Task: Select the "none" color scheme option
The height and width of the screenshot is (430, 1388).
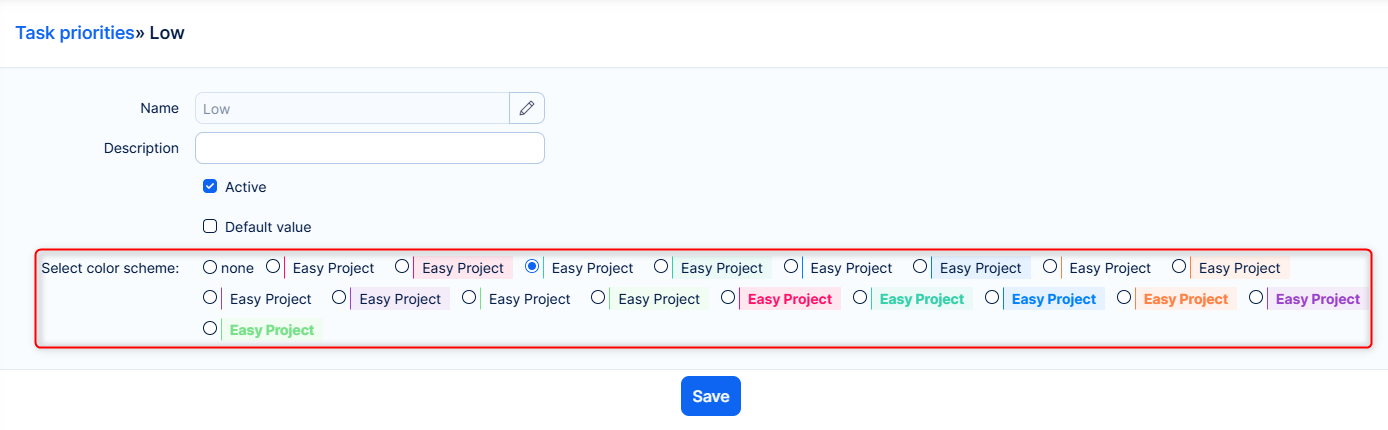Action: click(x=210, y=268)
